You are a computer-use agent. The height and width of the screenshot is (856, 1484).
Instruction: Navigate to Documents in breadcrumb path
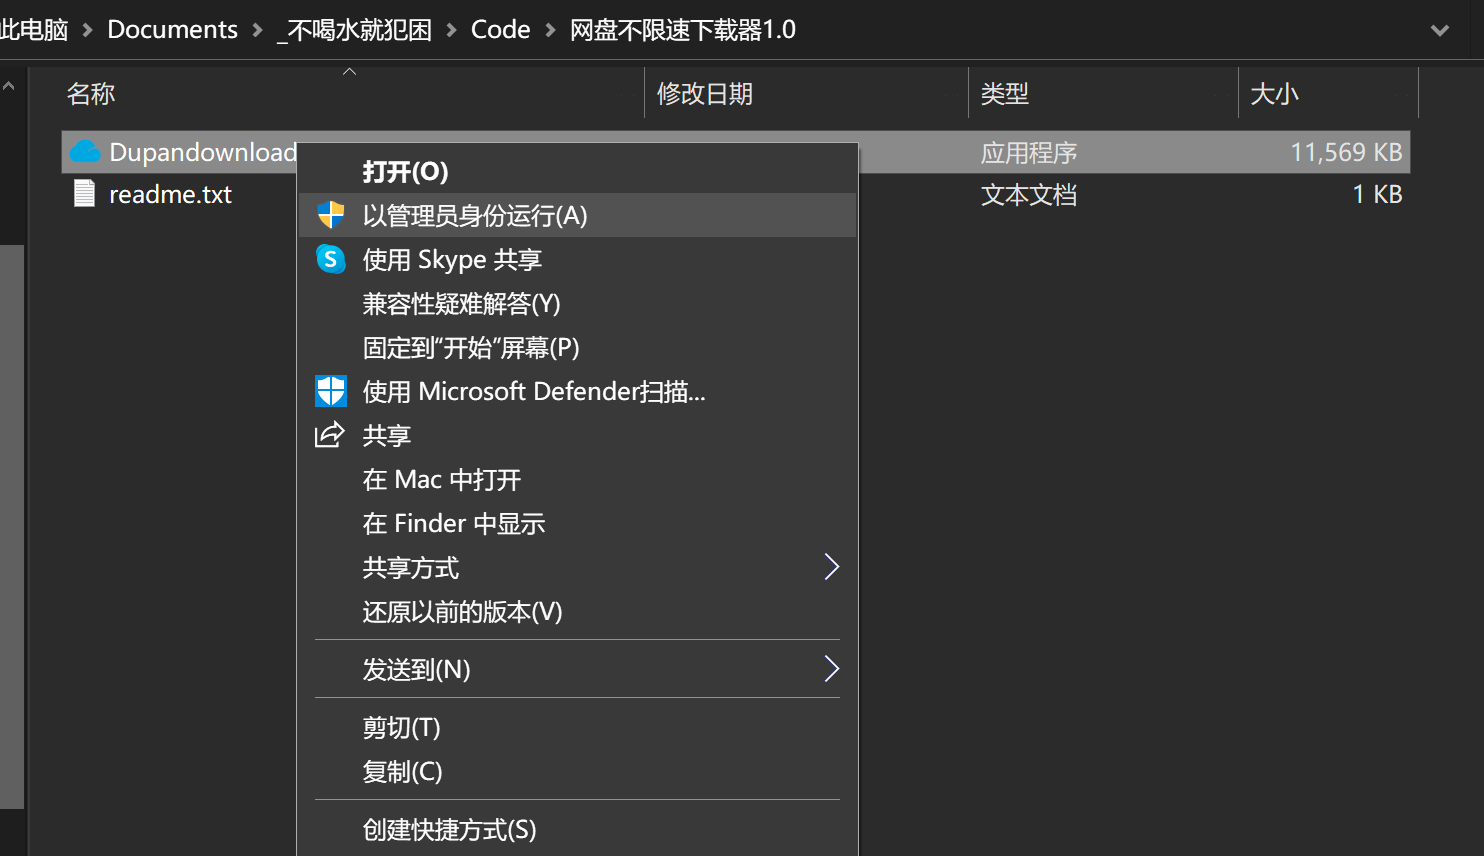tap(172, 30)
